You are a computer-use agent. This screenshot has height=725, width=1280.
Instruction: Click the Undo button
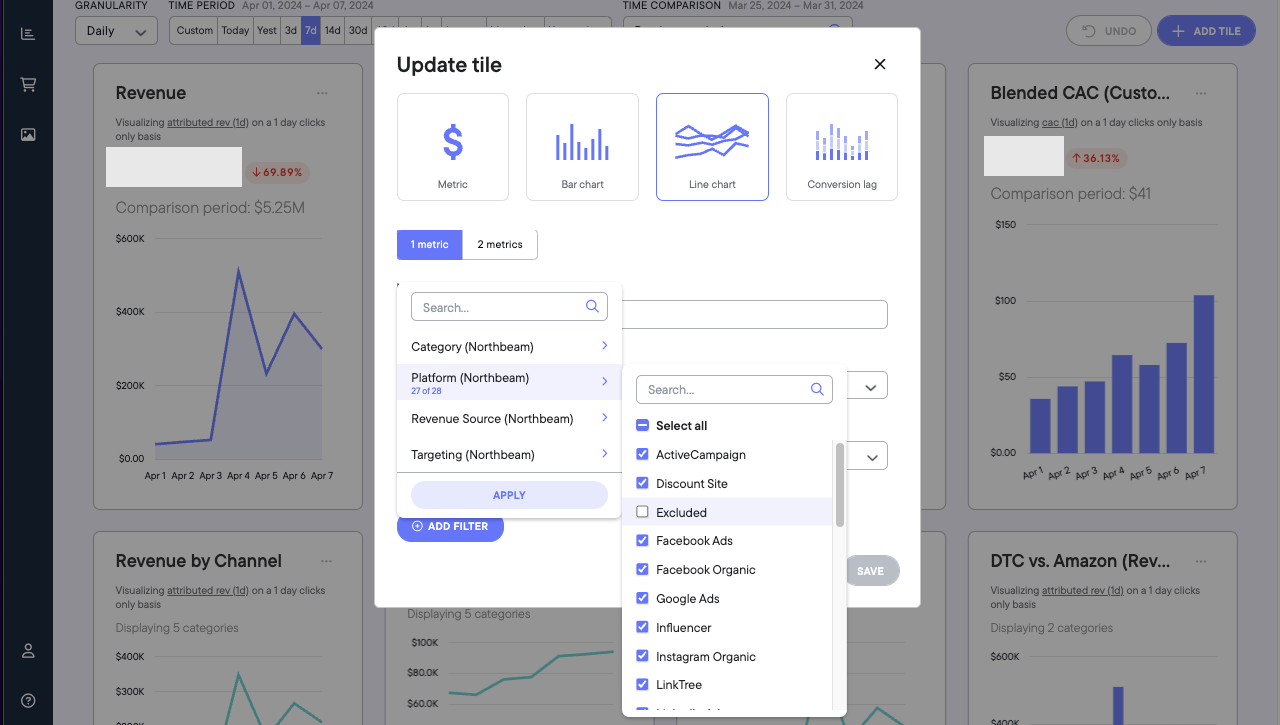[1109, 31]
